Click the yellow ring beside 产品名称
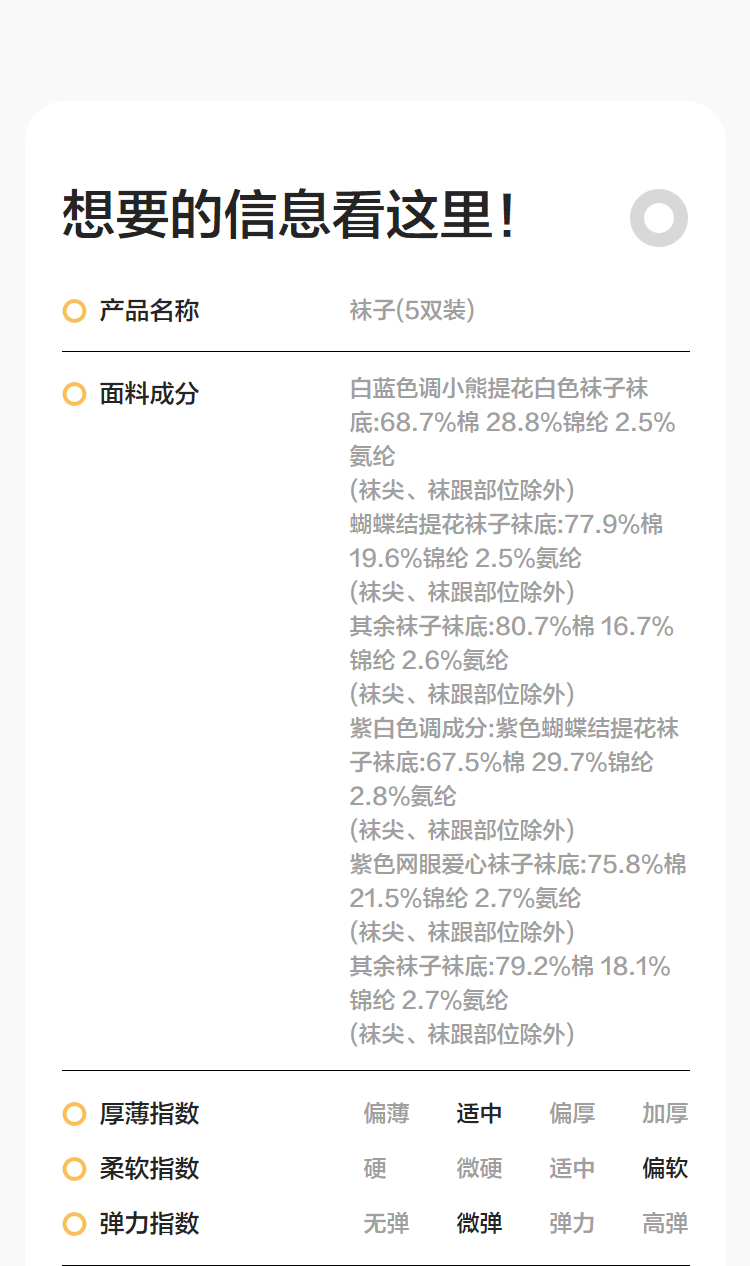The image size is (750, 1266). pyautogui.click(x=74, y=311)
